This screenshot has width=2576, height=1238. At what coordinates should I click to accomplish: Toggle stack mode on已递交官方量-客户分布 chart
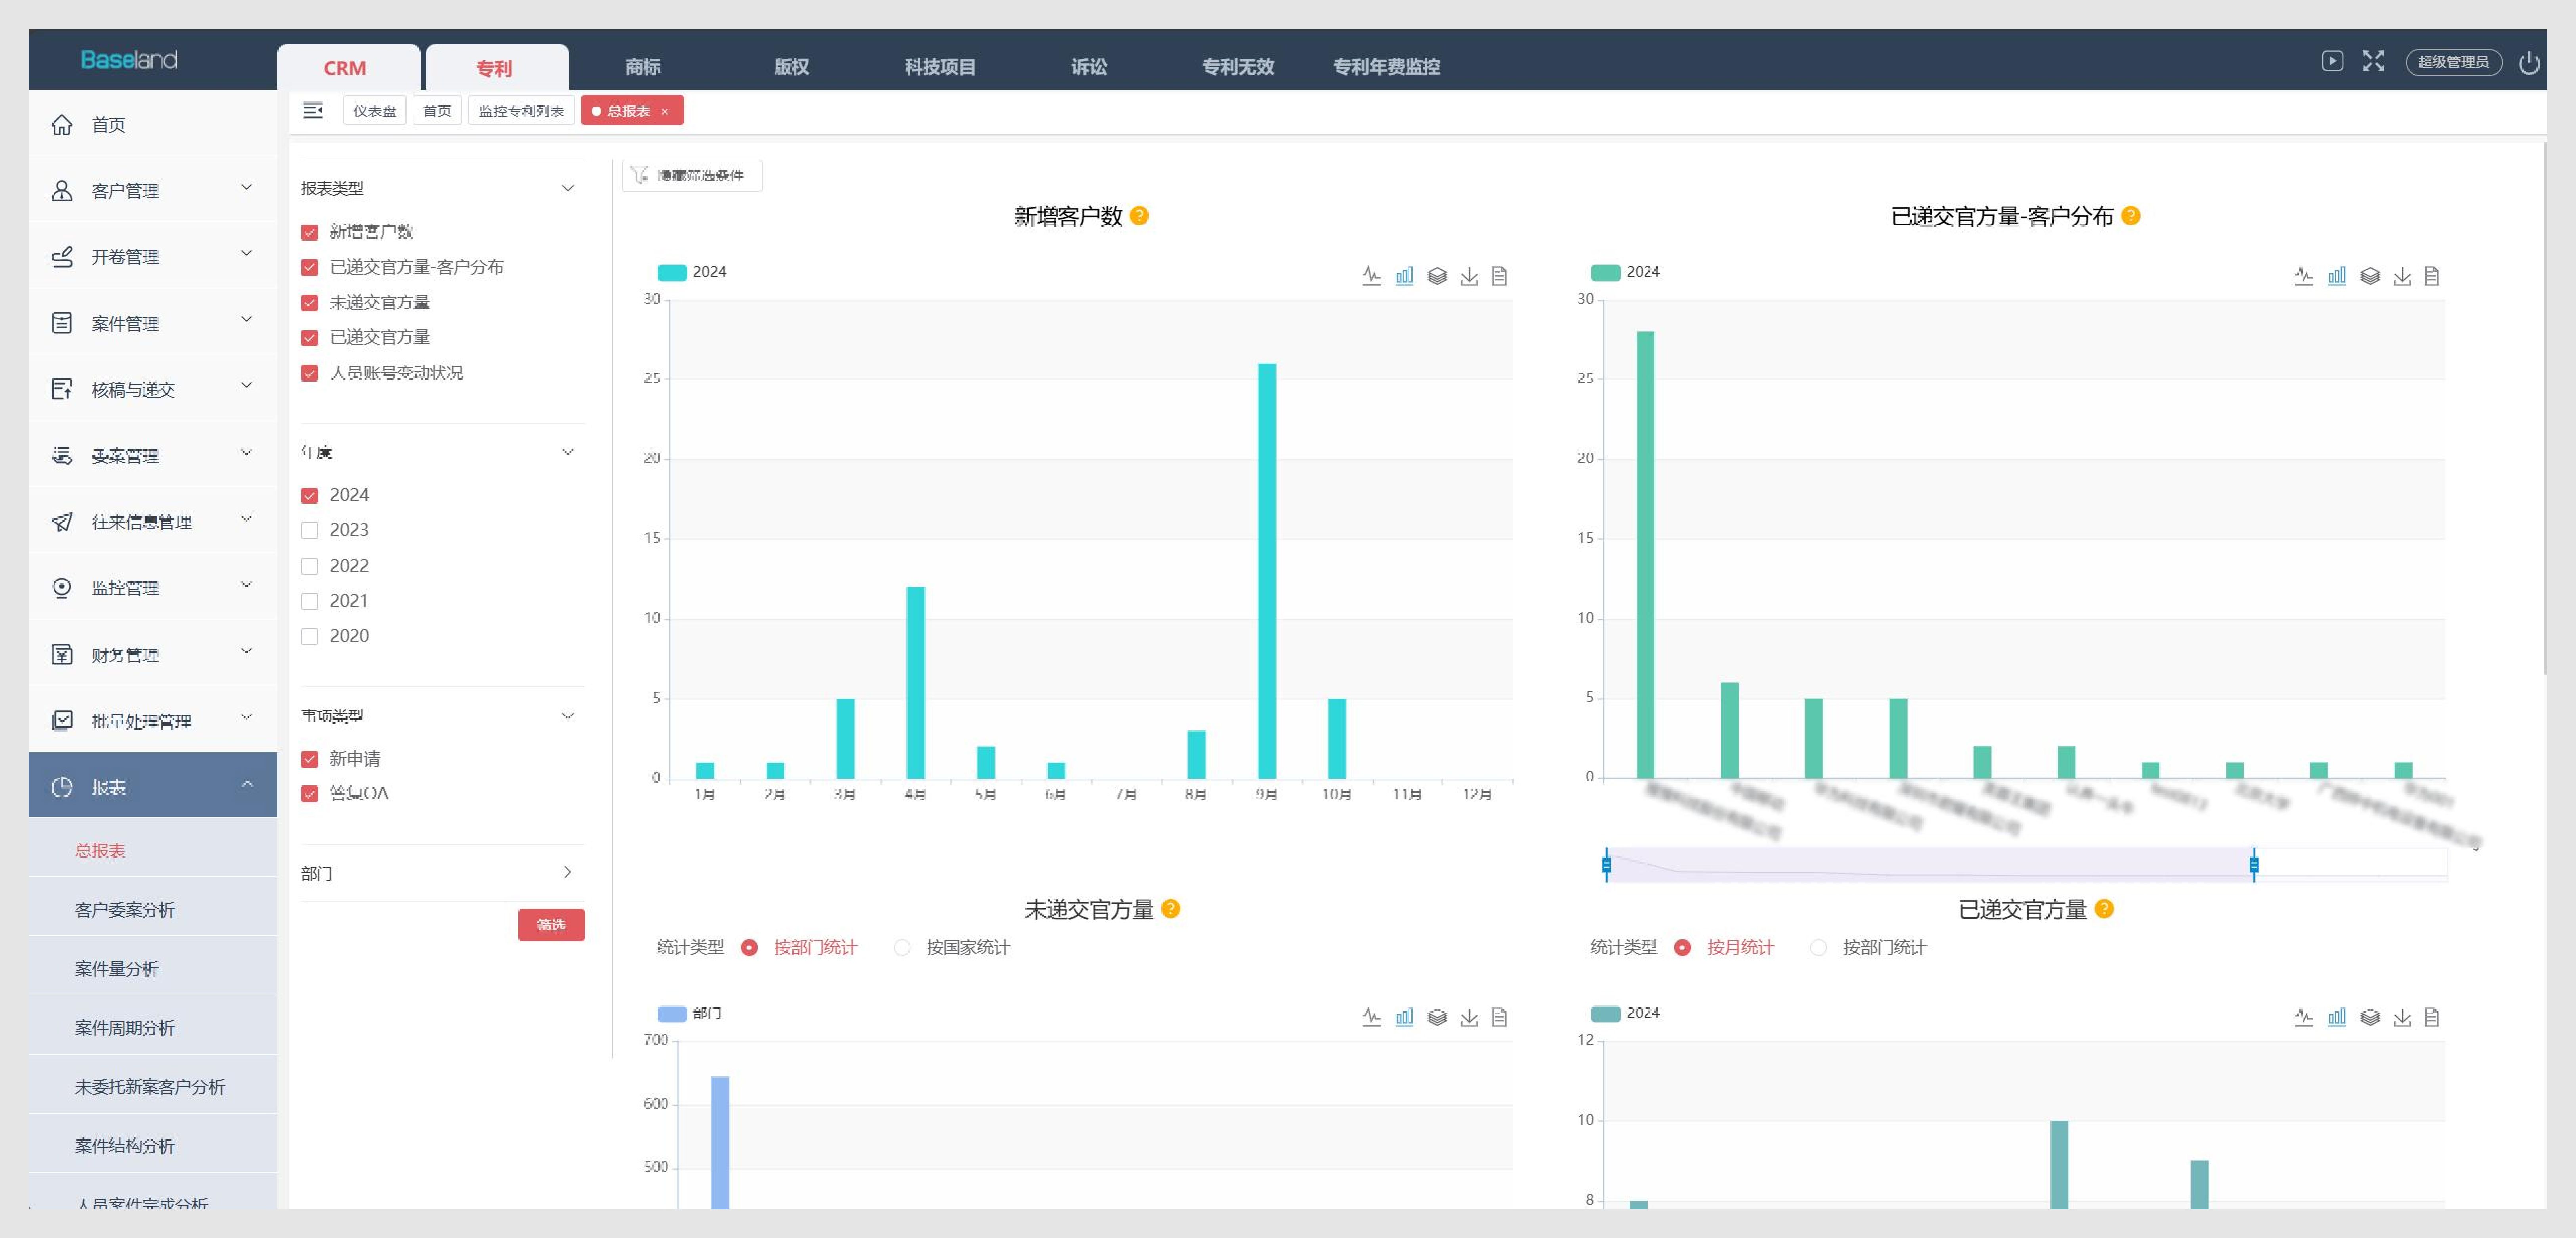tap(2370, 276)
